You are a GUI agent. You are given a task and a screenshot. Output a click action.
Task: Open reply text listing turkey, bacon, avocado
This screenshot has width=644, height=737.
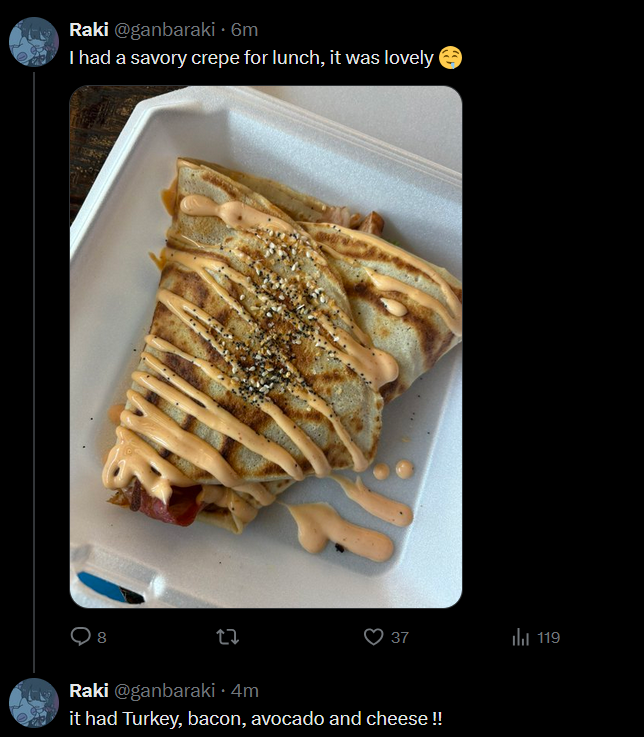pyautogui.click(x=256, y=719)
